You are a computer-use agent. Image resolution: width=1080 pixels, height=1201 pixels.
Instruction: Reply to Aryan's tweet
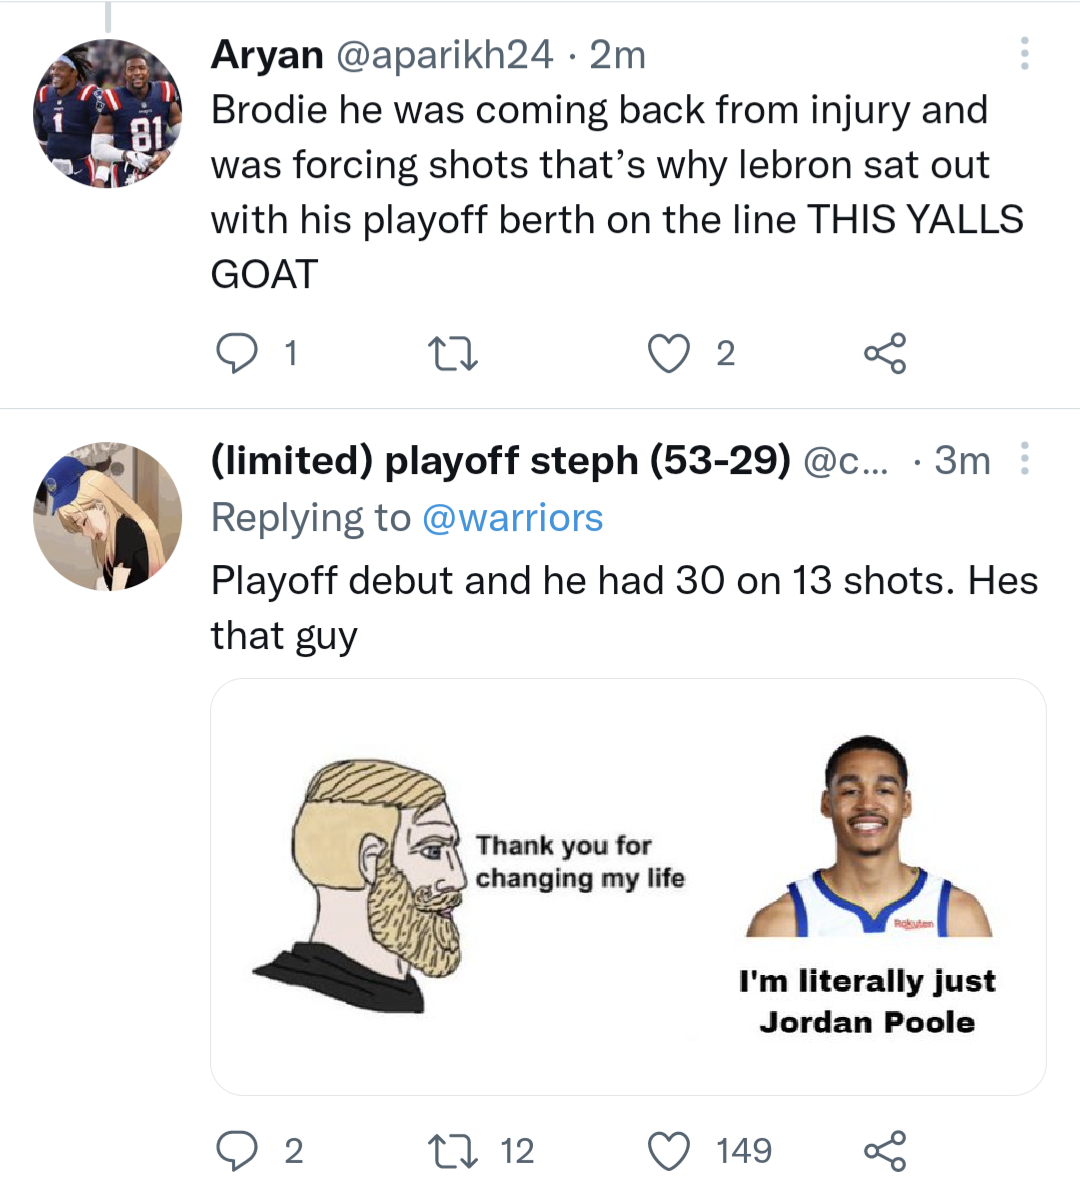238,353
